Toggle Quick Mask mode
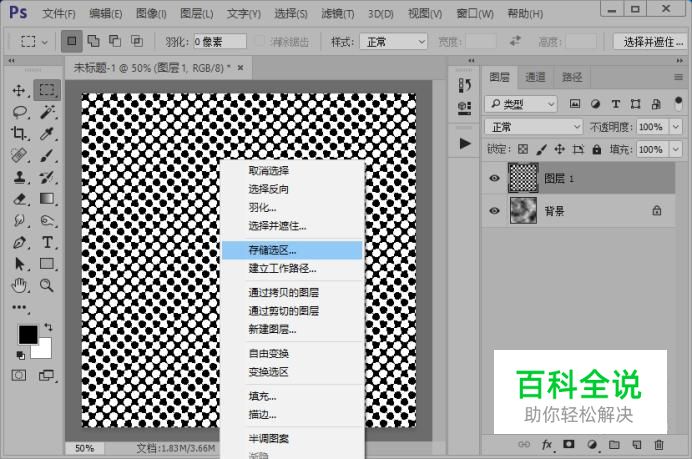The image size is (692, 459). tap(19, 376)
